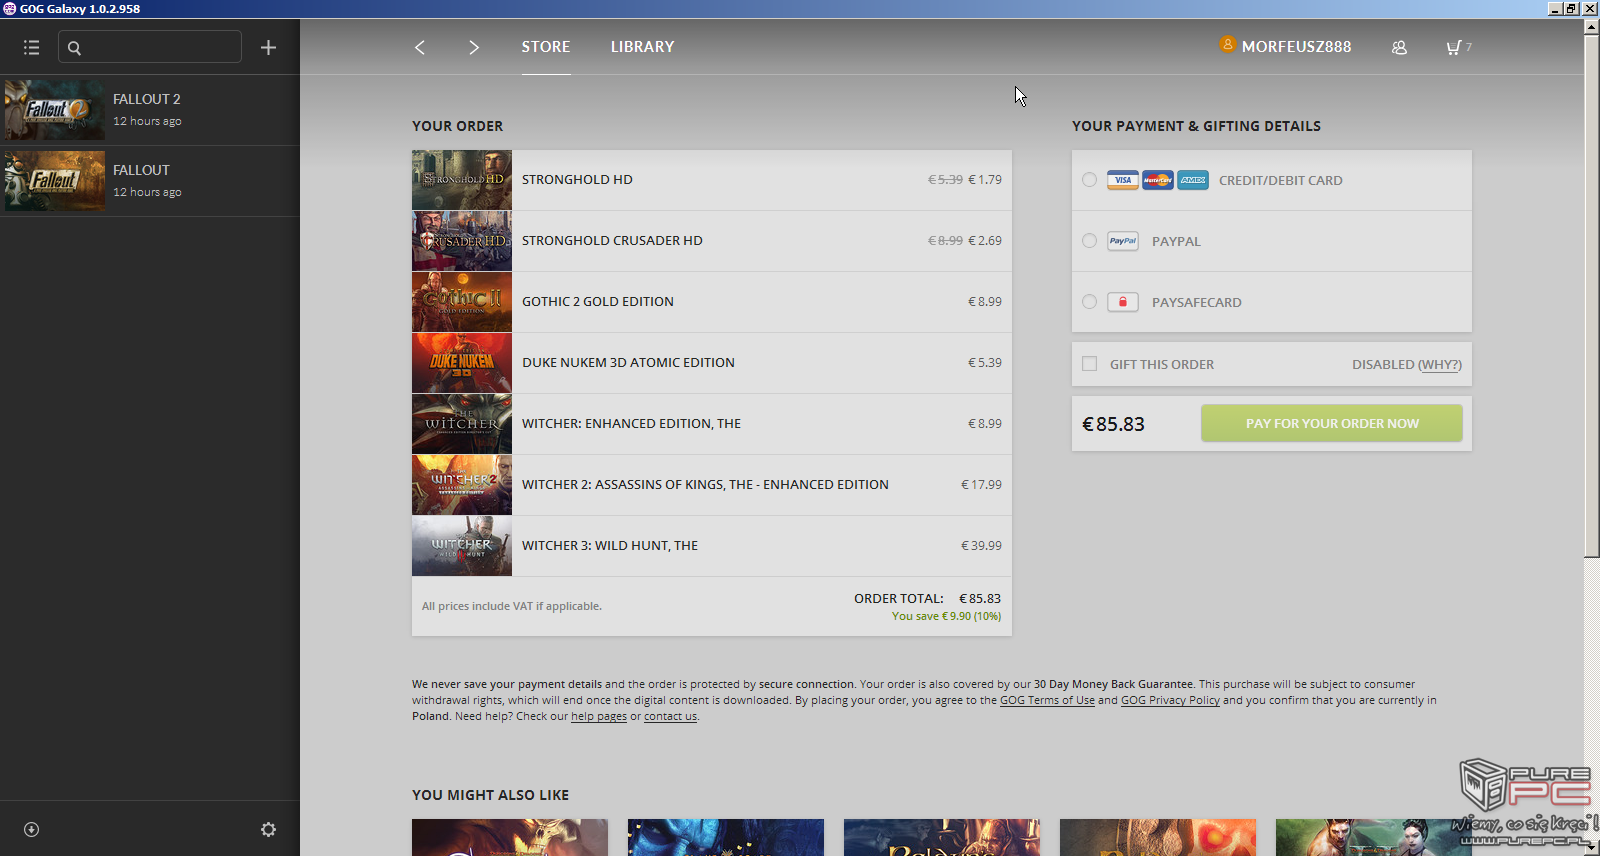Image resolution: width=1600 pixels, height=856 pixels.
Task: Click the Witcher 2 cover thumbnail
Action: click(x=462, y=485)
